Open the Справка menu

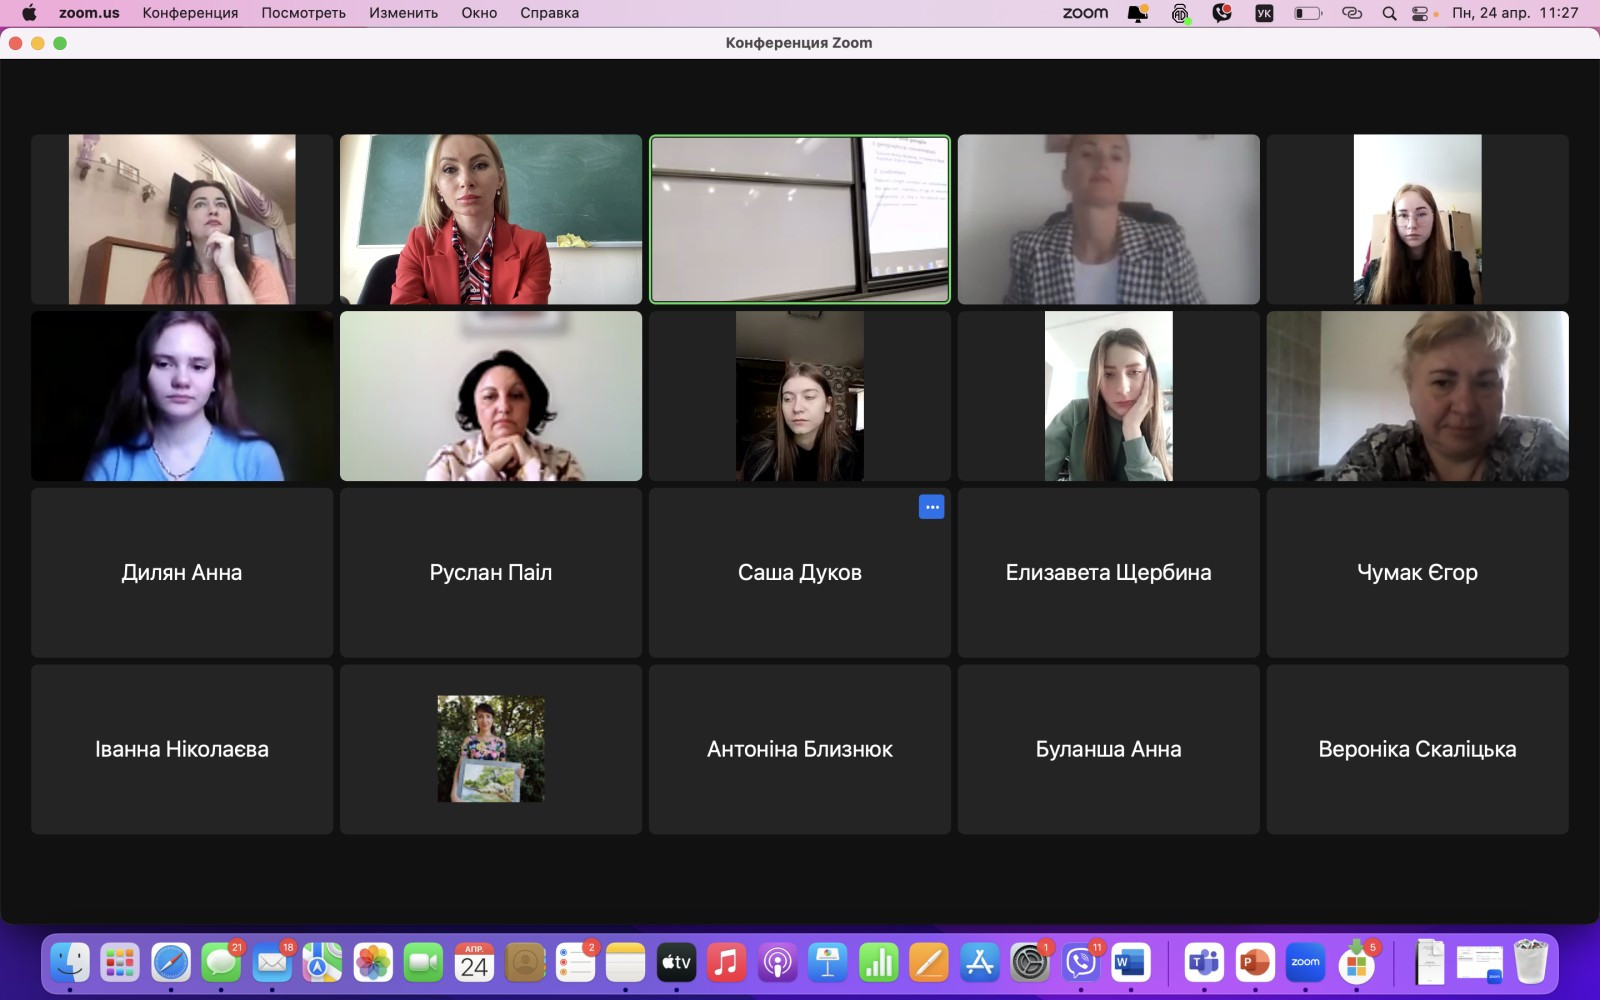coord(549,13)
